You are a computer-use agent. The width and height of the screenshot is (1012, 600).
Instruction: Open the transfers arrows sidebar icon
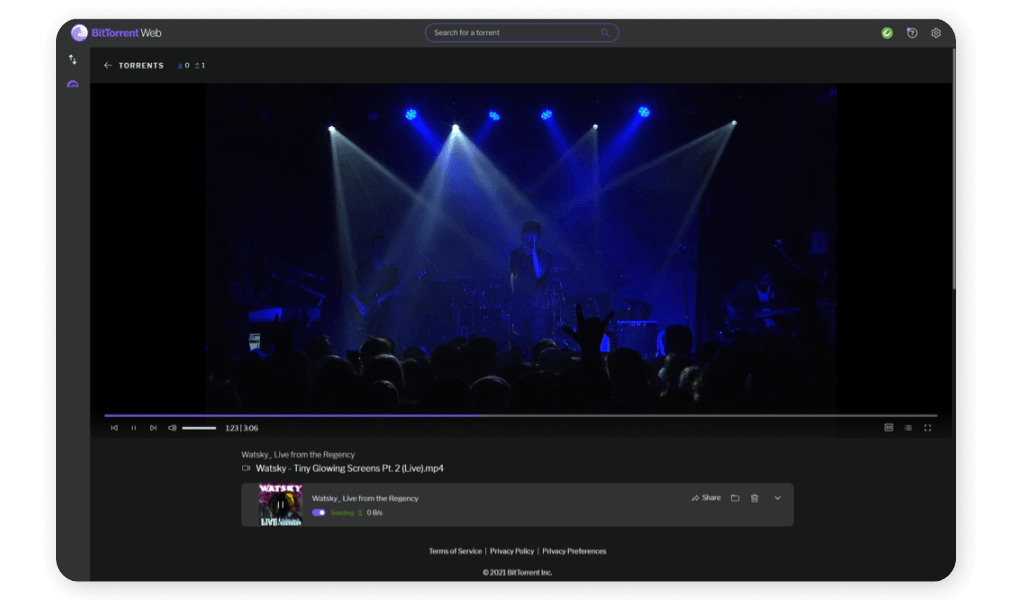(73, 59)
